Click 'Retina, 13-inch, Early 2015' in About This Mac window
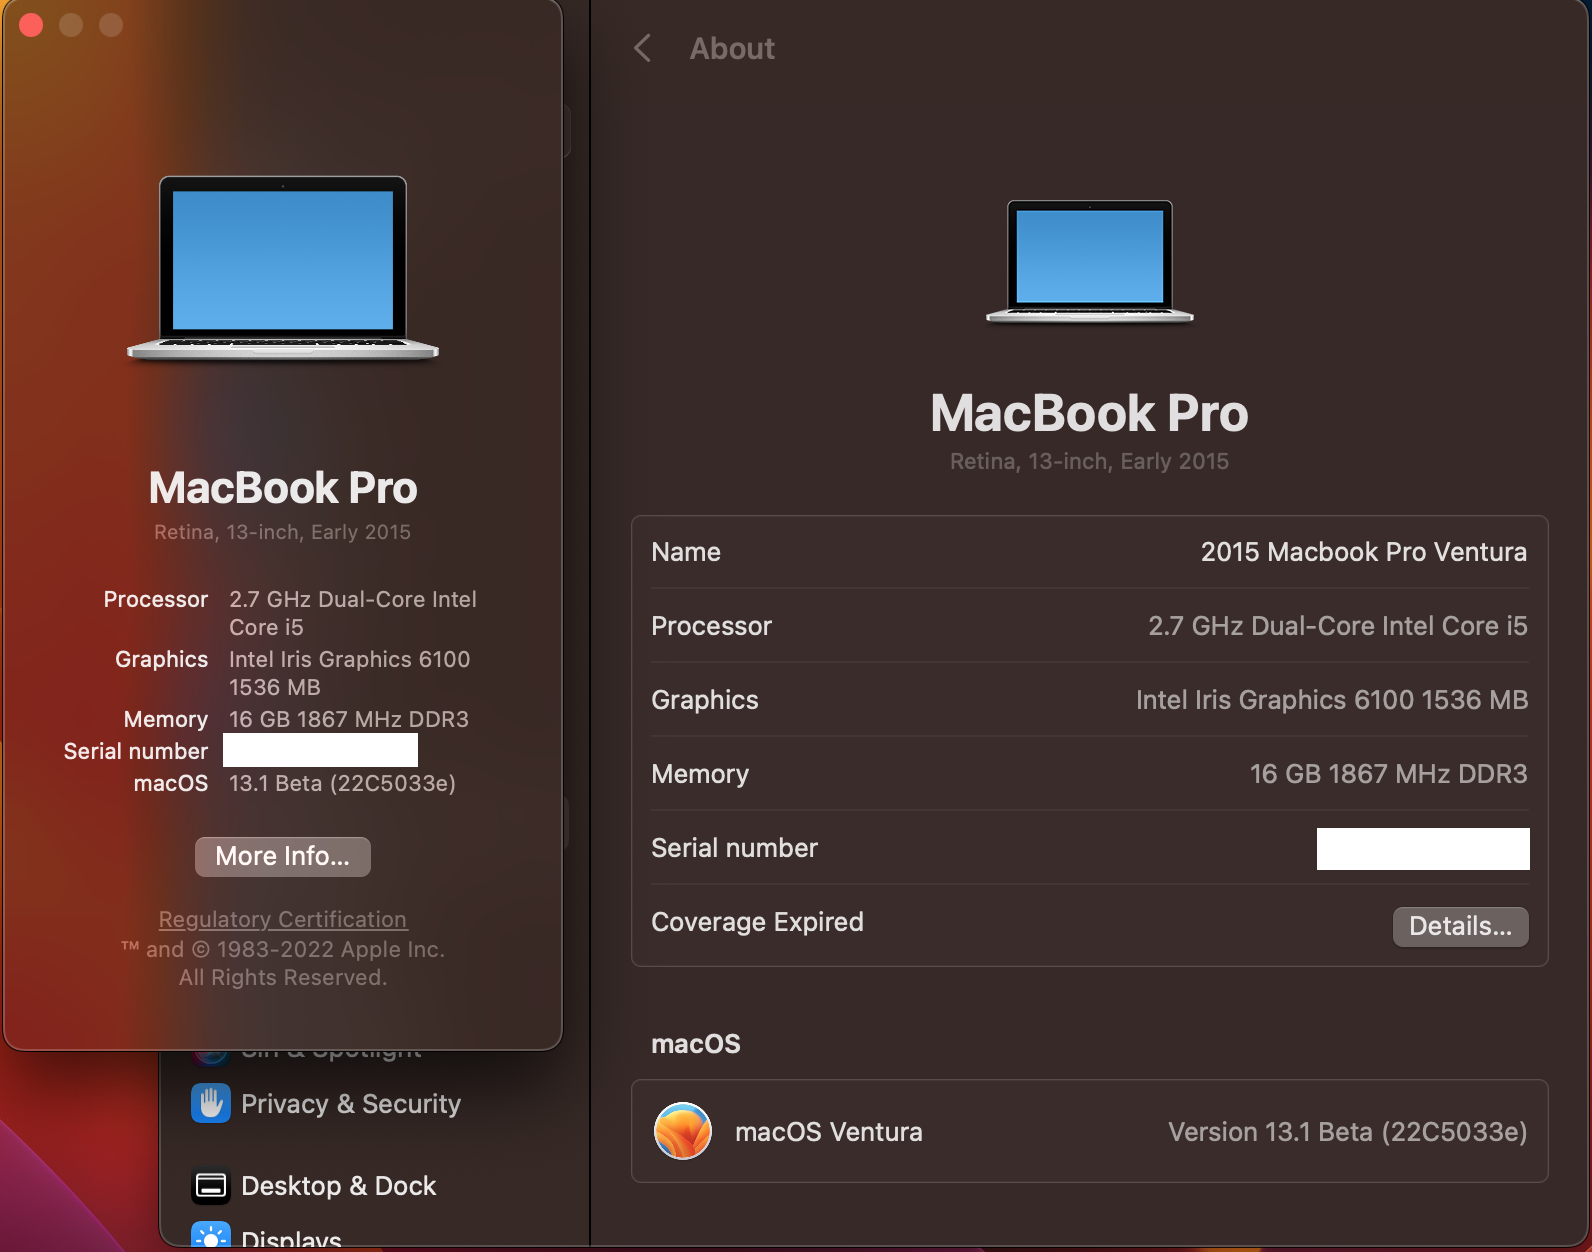This screenshot has height=1252, width=1592. (283, 532)
